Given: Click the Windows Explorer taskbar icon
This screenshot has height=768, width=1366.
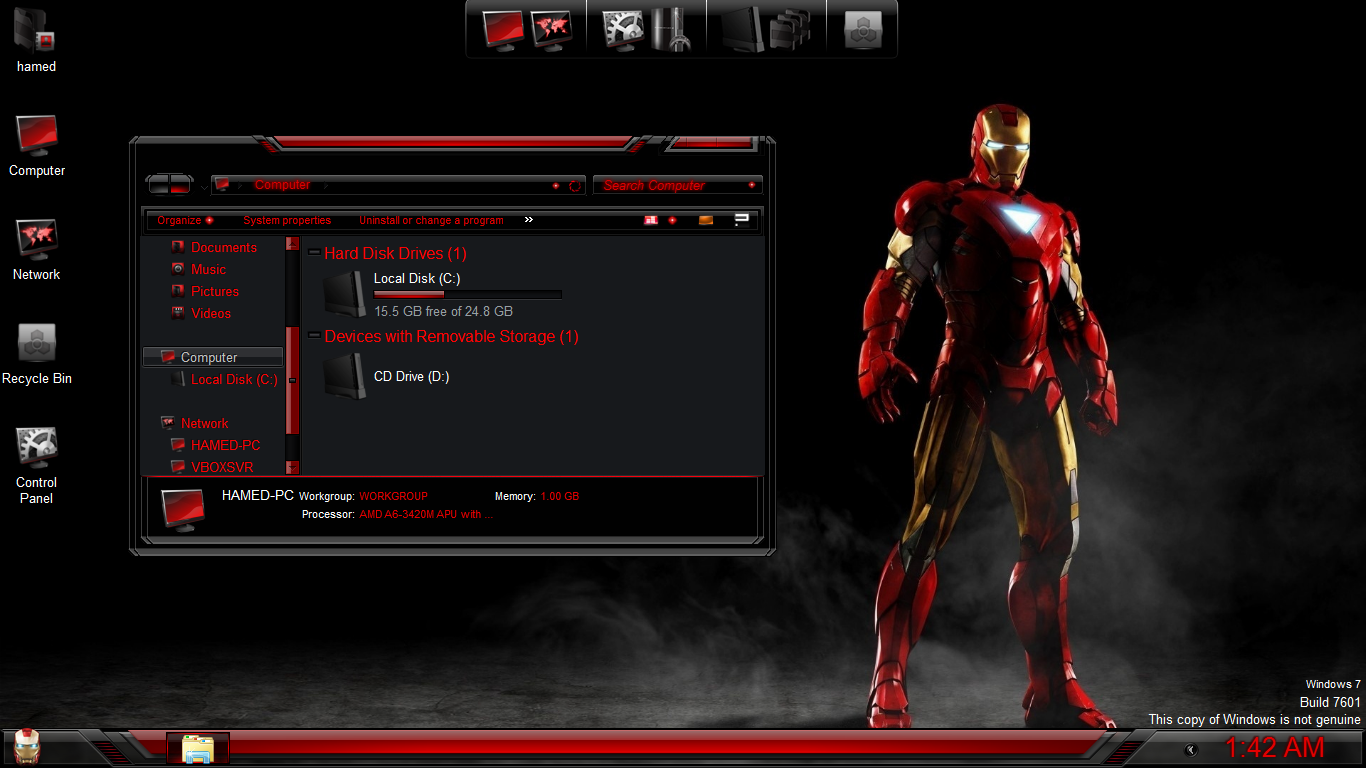Looking at the screenshot, I should [x=198, y=749].
